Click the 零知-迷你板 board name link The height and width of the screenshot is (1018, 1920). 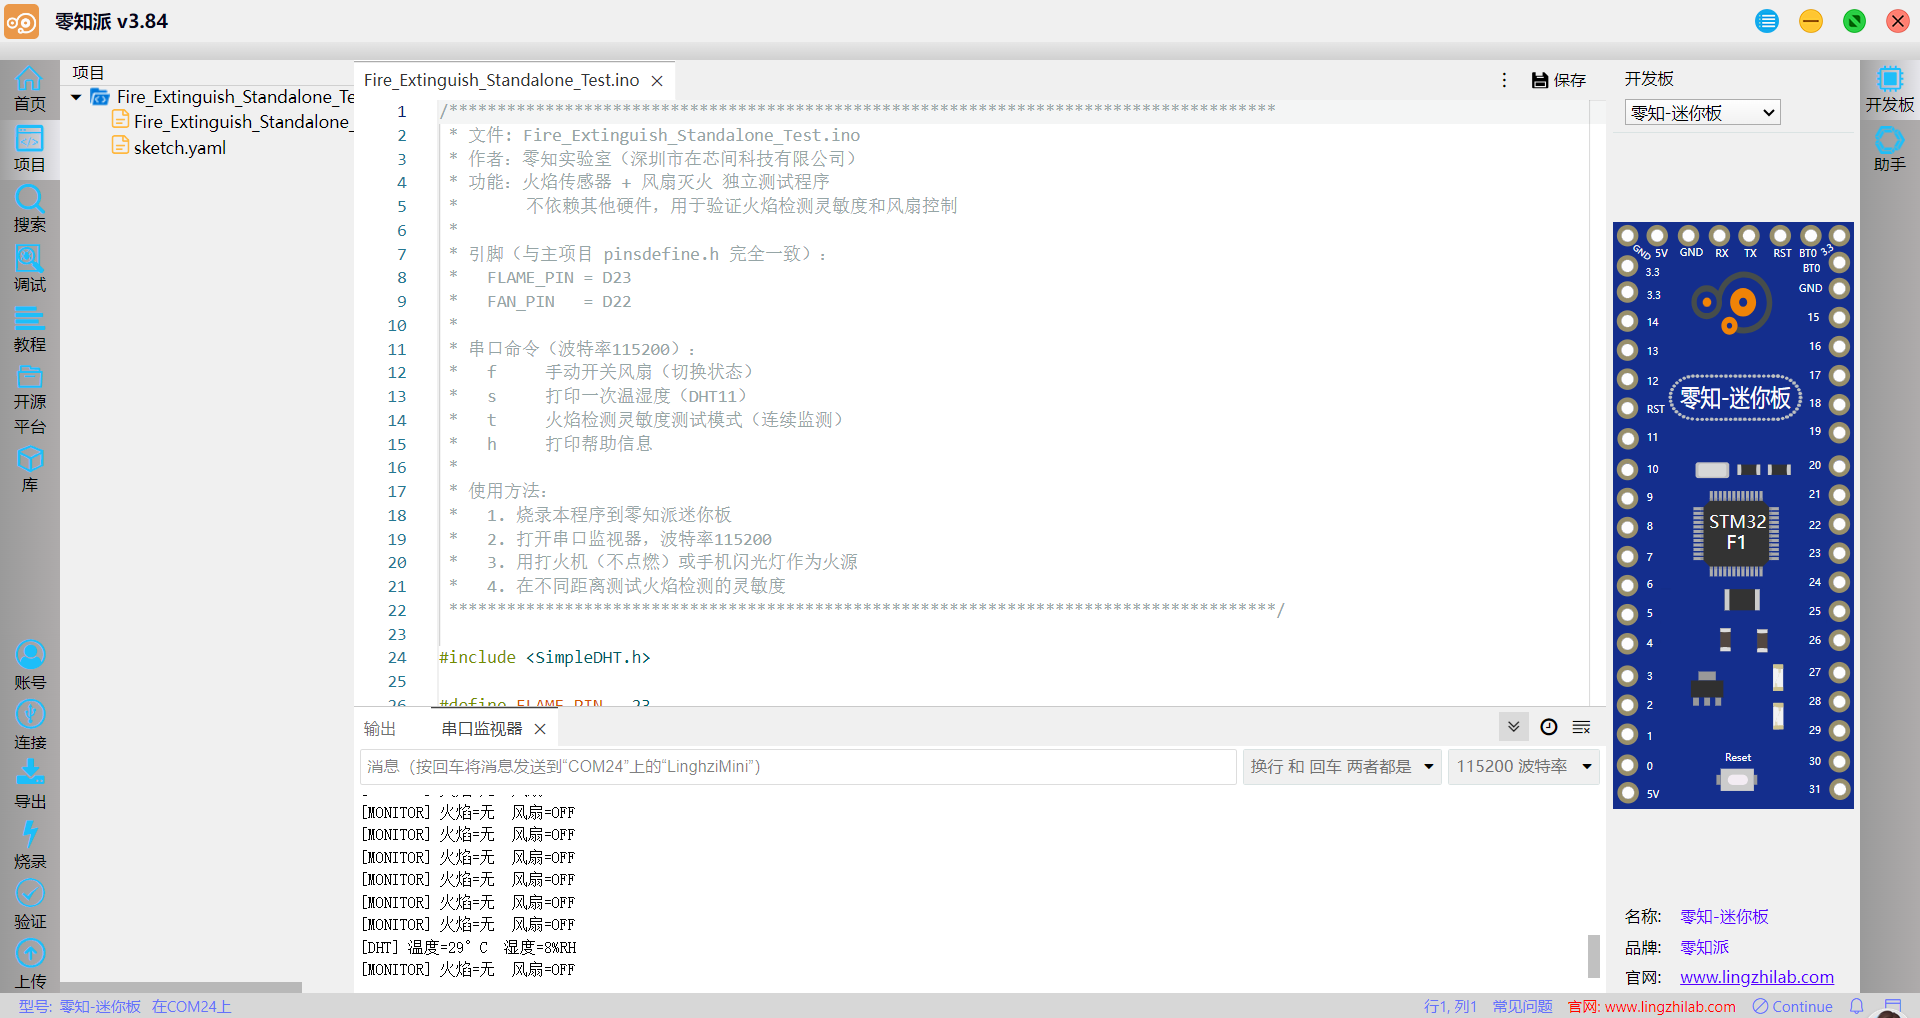click(1725, 916)
